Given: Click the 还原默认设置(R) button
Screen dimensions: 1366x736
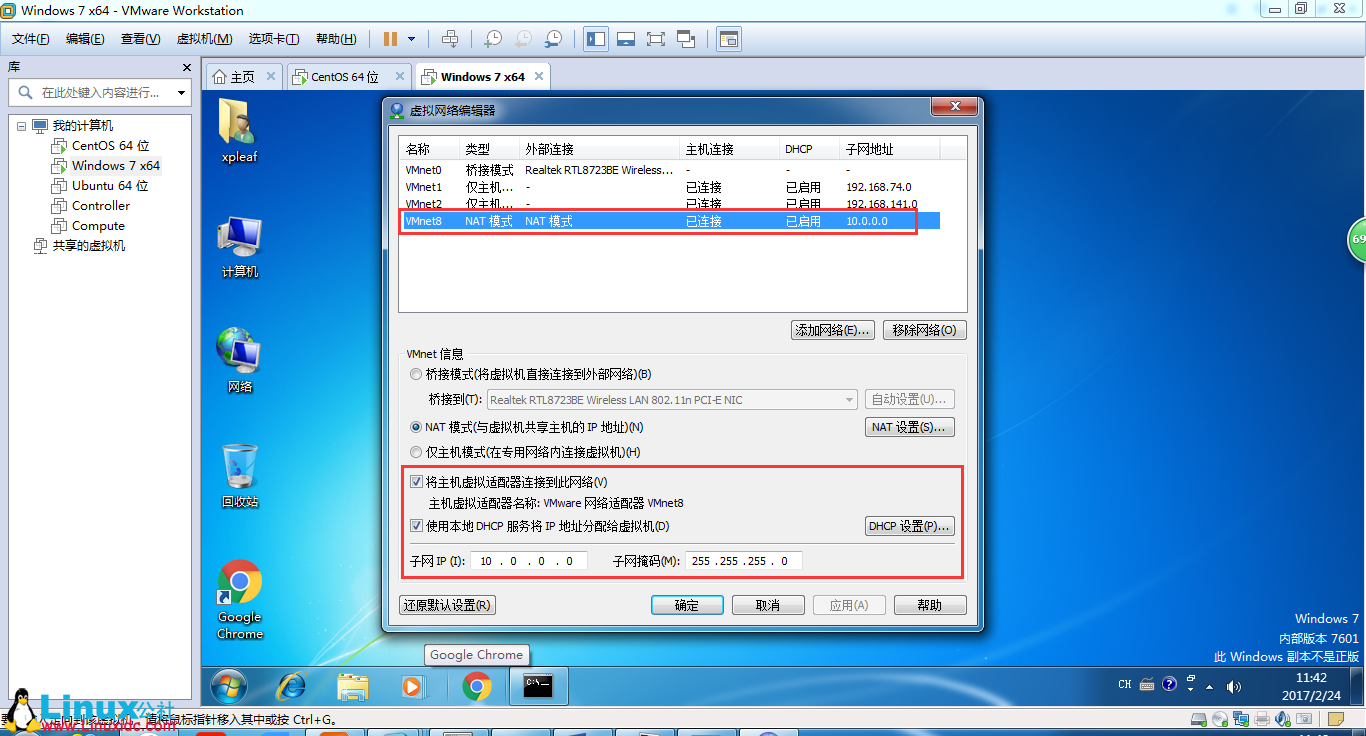Looking at the screenshot, I should [447, 605].
